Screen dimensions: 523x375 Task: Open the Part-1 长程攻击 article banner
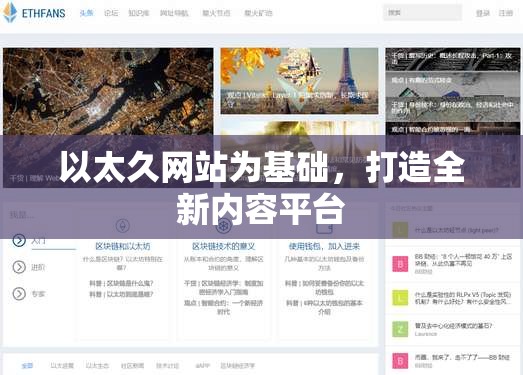click(x=453, y=59)
